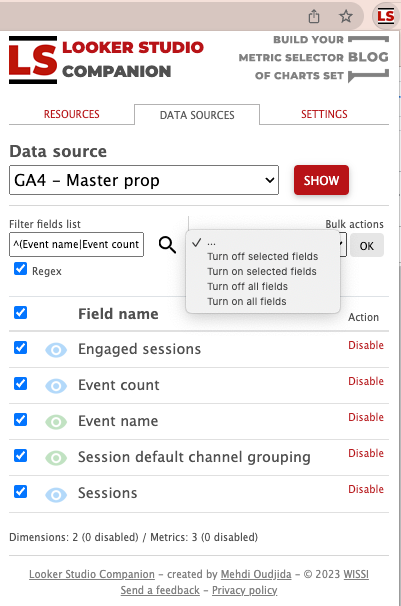Image resolution: width=401 pixels, height=606 pixels.
Task: Open the metric selector blog banner
Action: (x=314, y=58)
